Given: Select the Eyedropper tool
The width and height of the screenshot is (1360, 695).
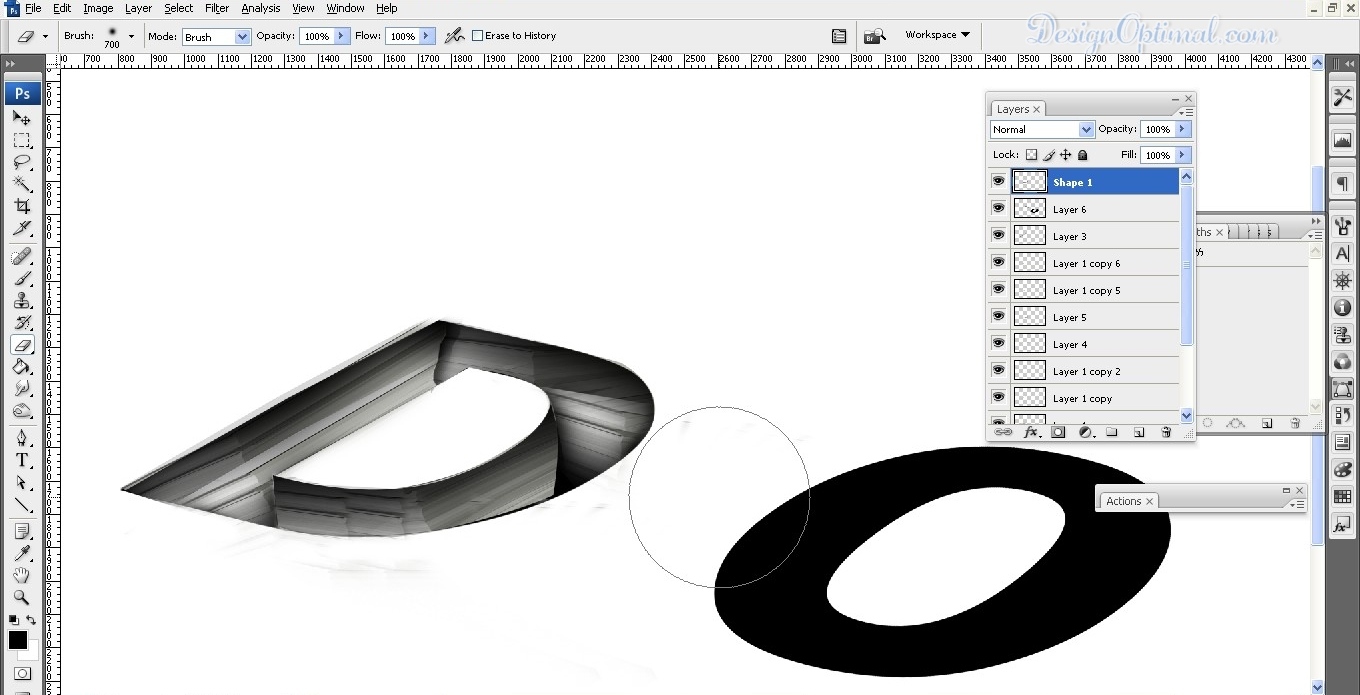Looking at the screenshot, I should coord(22,553).
